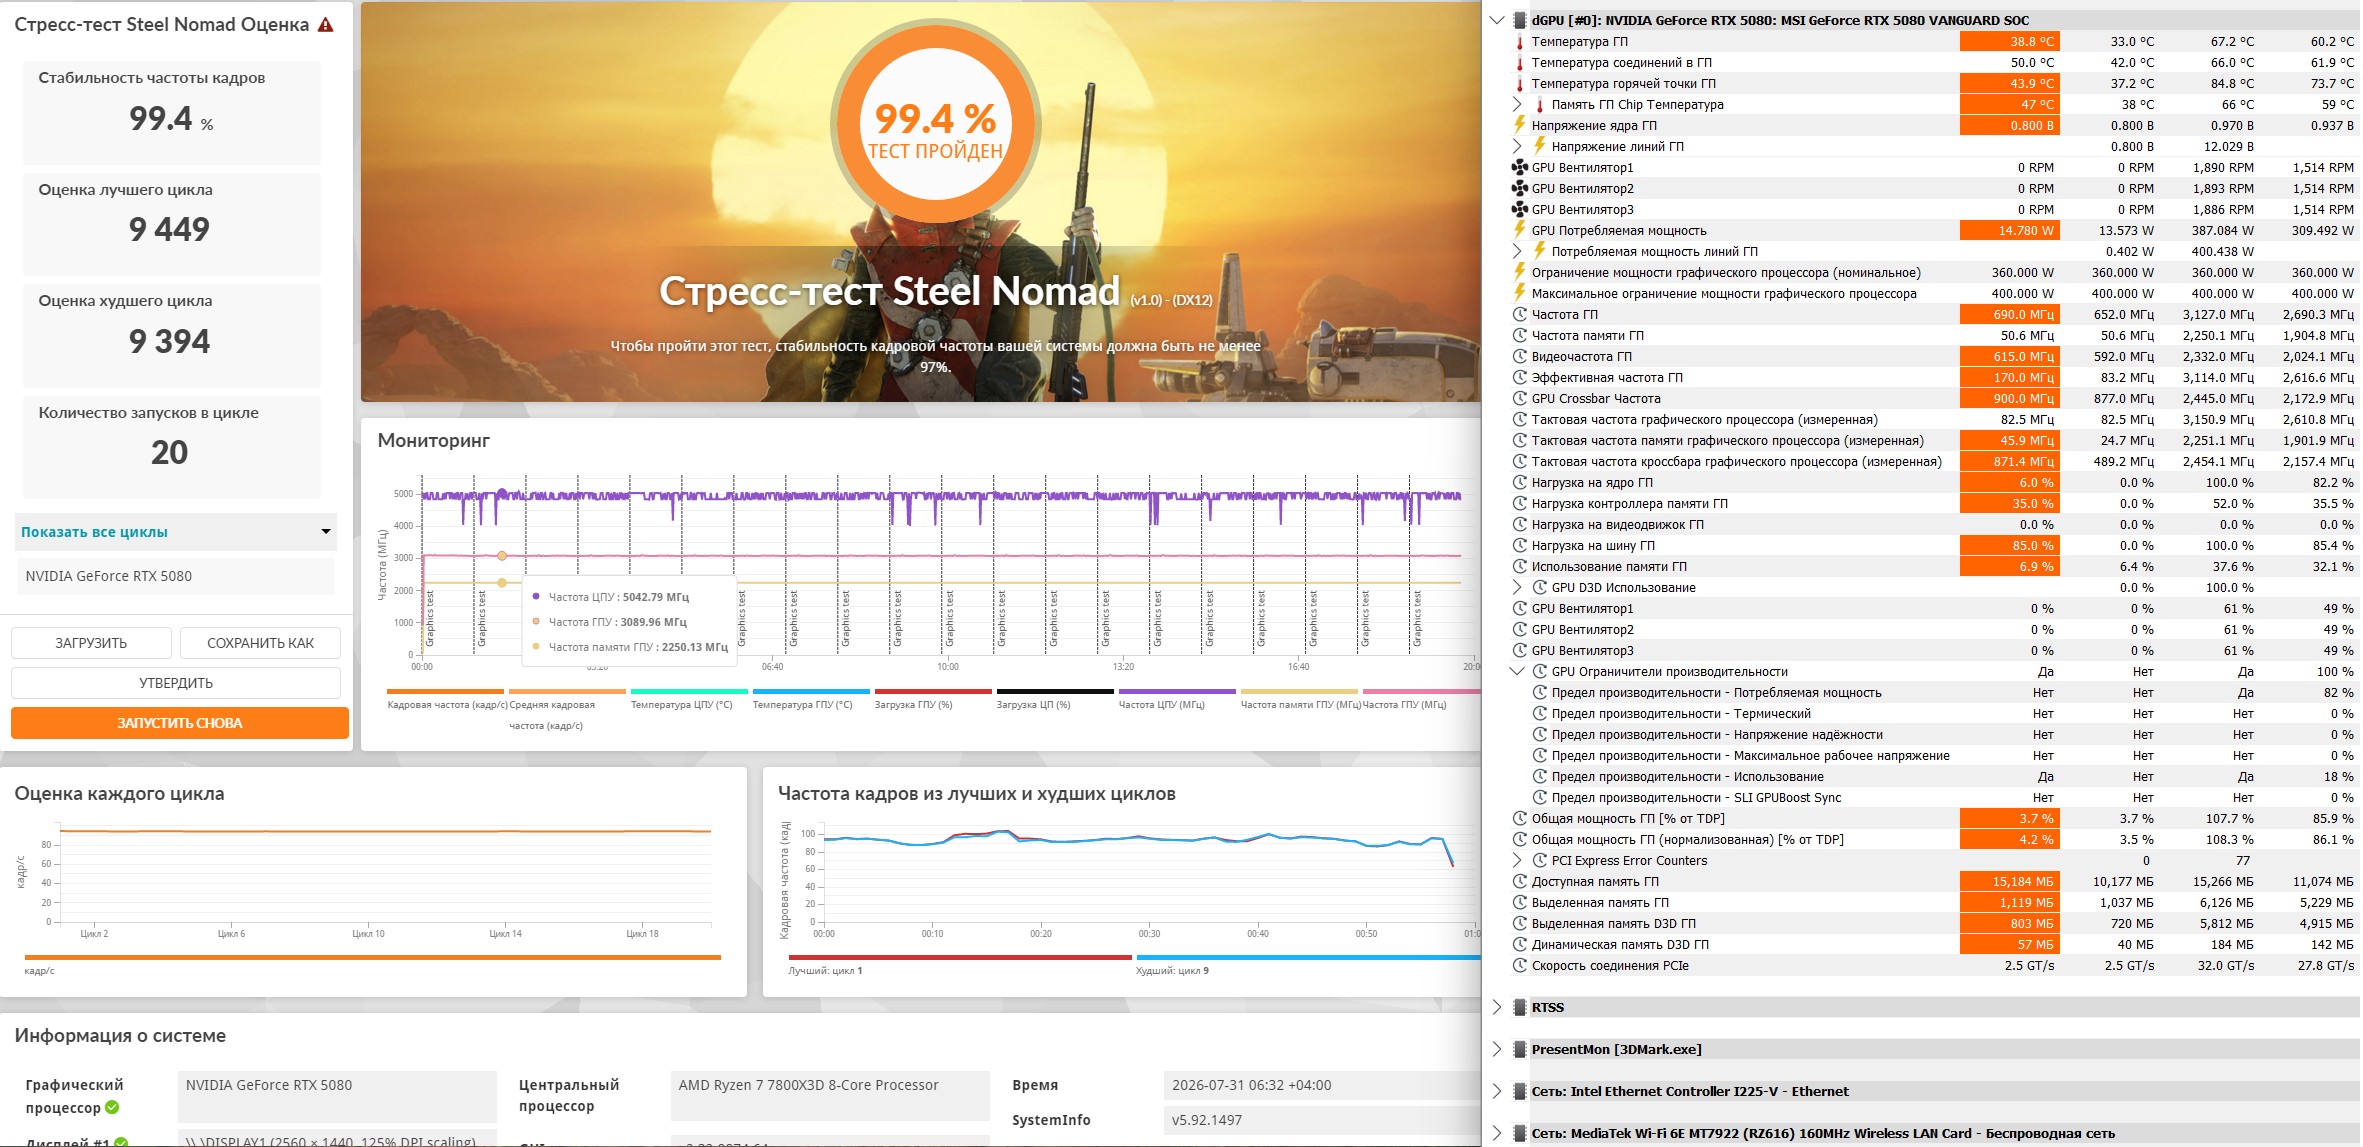Click the lightning icon of Максимальное ограничение мощности row
This screenshot has width=2363, height=1147.
(x=1519, y=293)
